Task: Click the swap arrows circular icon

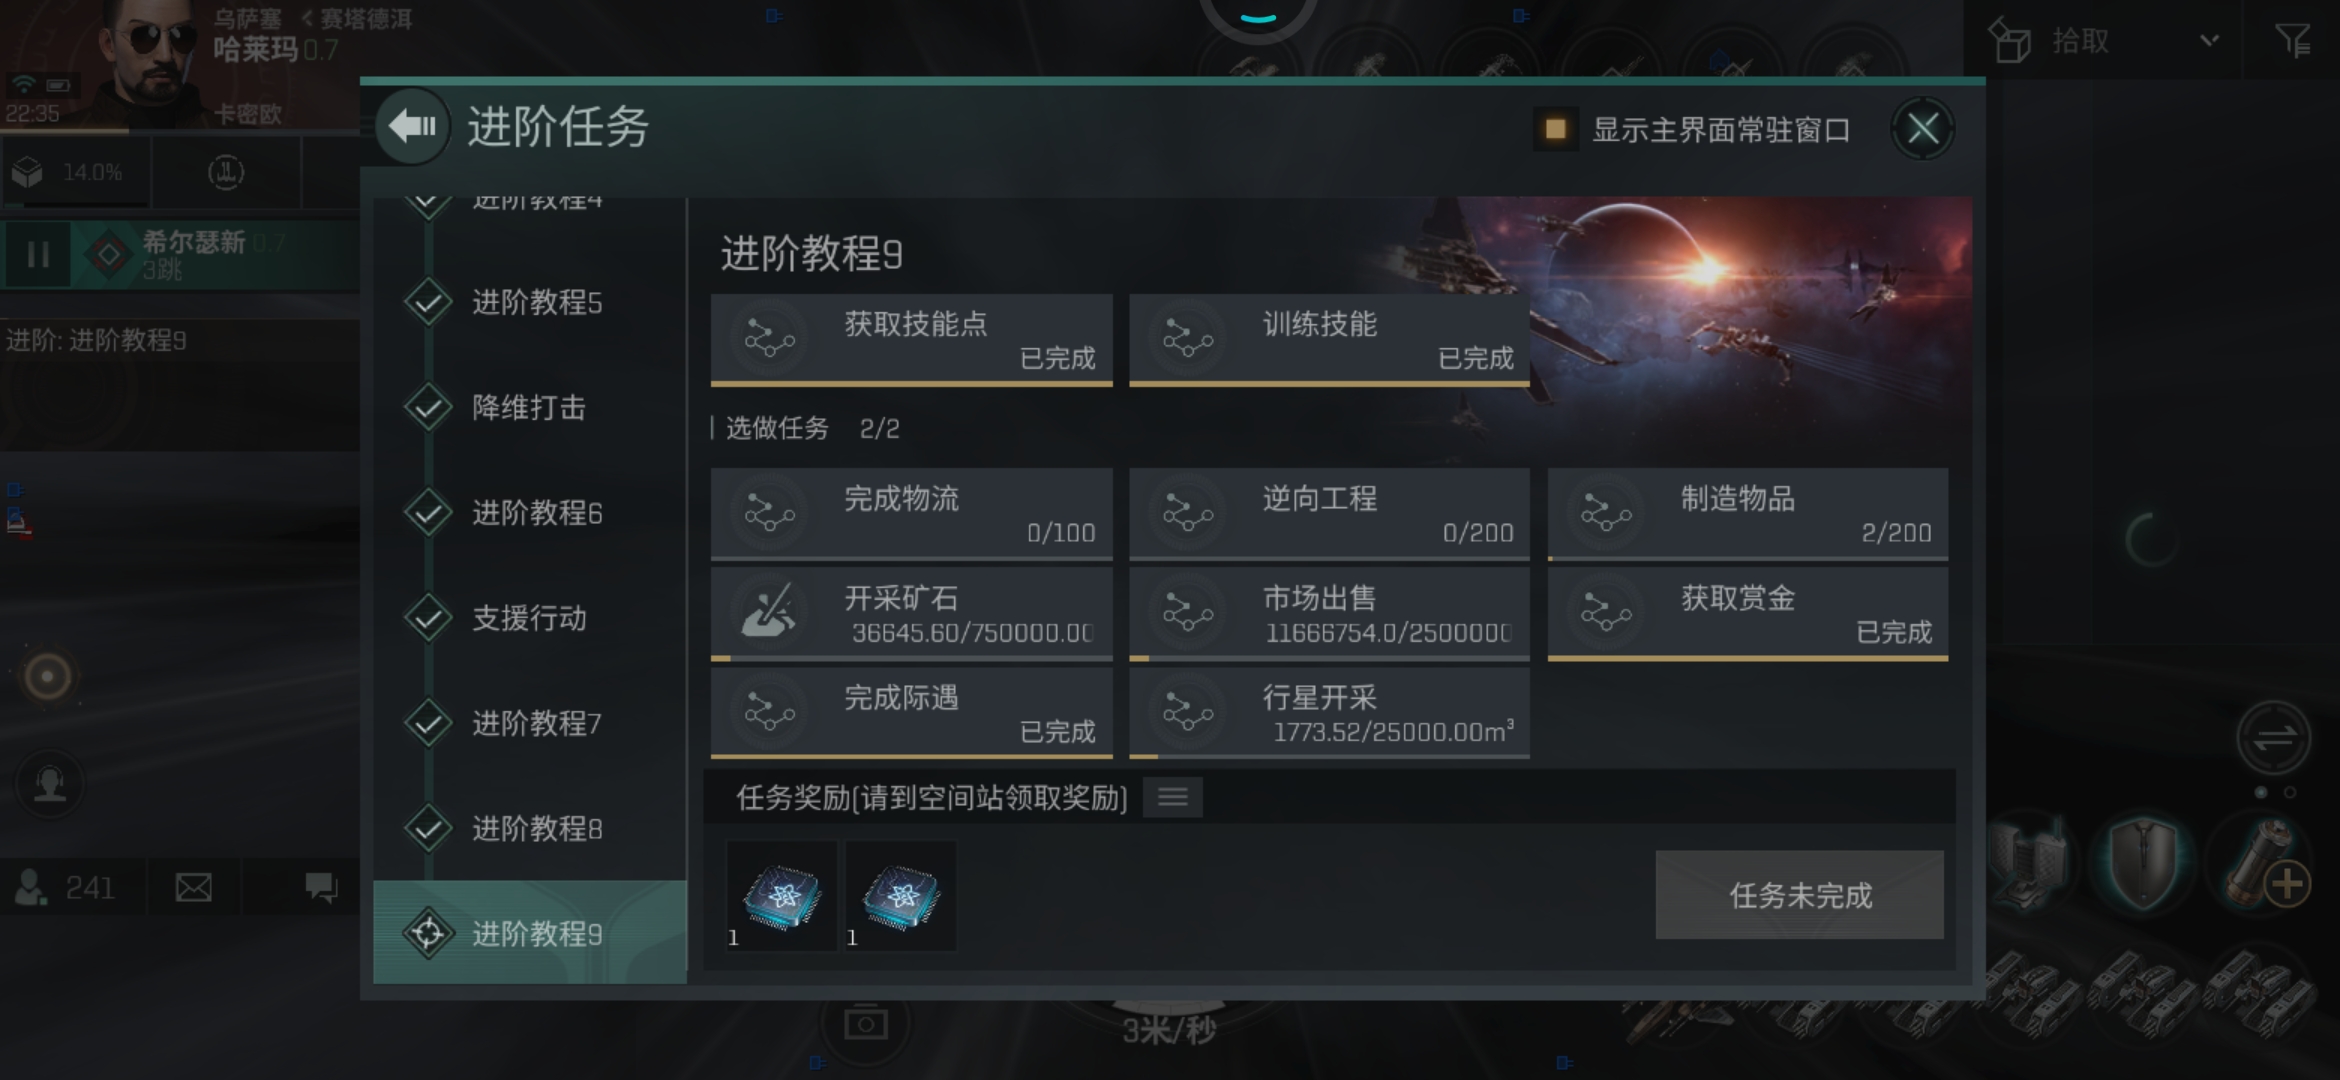Action: (2273, 739)
